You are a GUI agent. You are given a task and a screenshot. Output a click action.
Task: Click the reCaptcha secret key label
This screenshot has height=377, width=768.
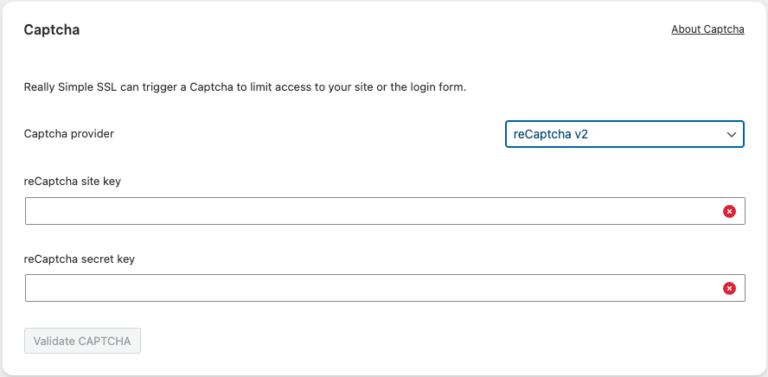point(79,259)
